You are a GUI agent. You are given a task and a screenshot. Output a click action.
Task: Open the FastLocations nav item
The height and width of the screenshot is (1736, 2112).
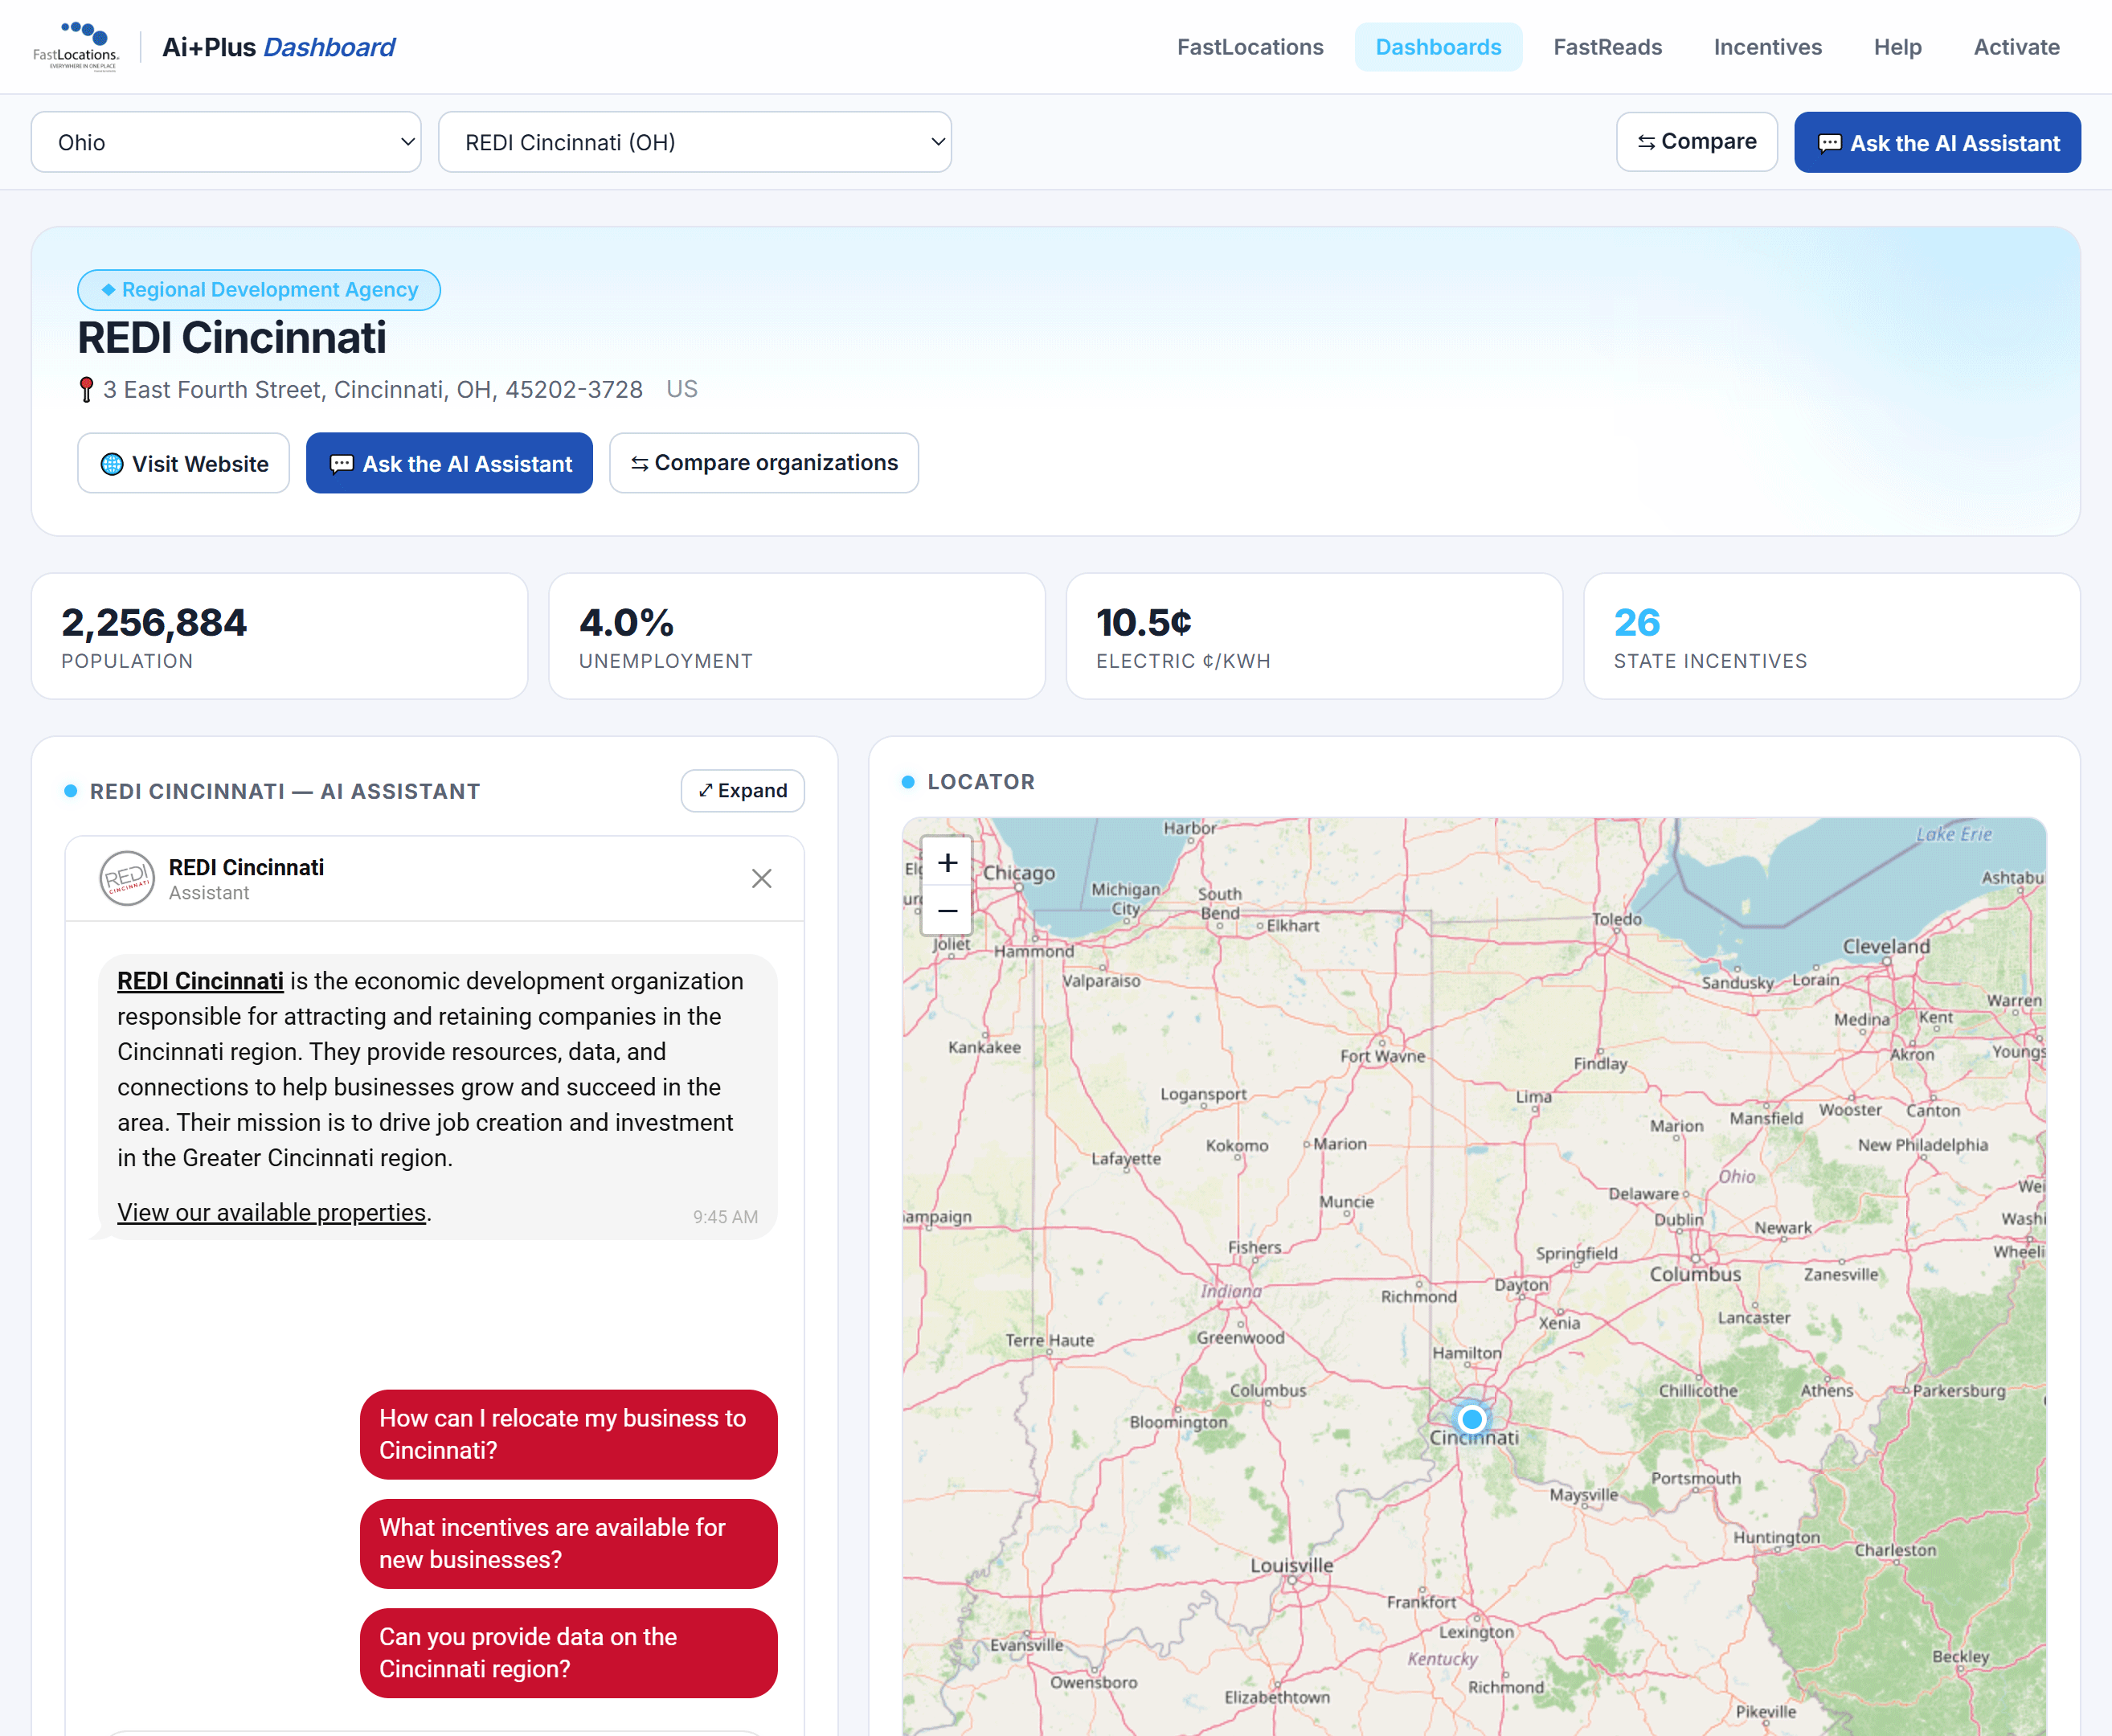click(x=1250, y=47)
